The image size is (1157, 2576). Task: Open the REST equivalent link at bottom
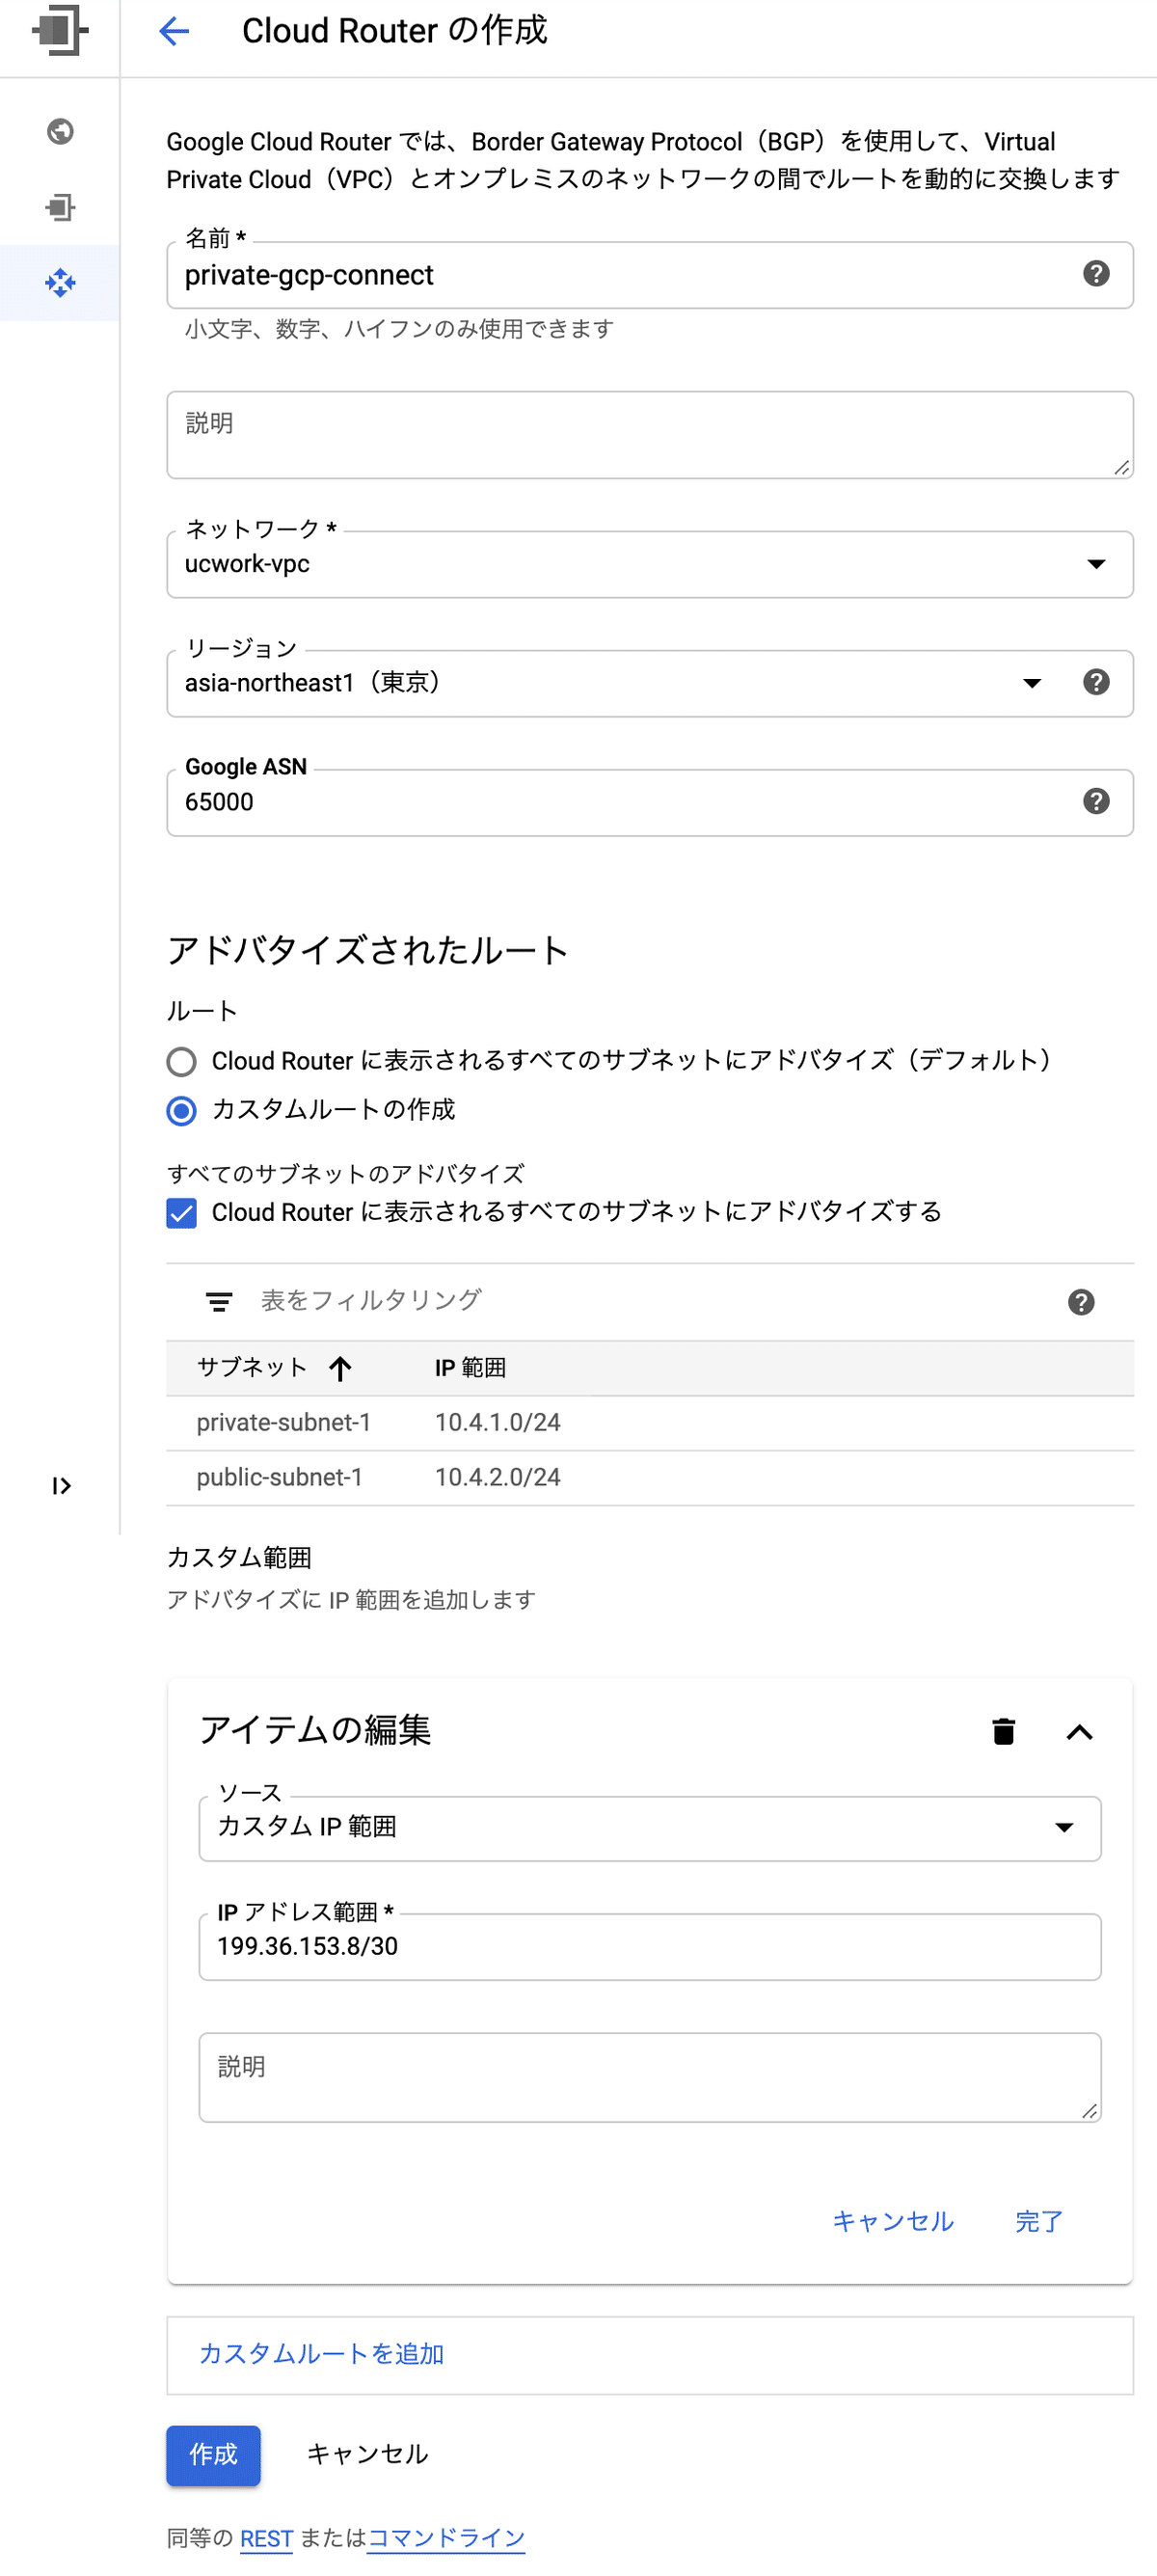click(x=265, y=2536)
